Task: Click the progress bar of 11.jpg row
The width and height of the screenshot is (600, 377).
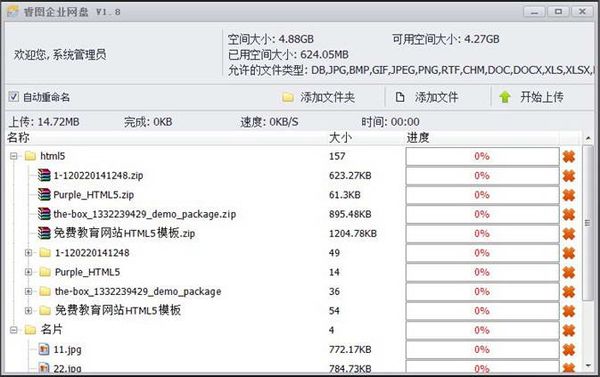Action: click(482, 349)
